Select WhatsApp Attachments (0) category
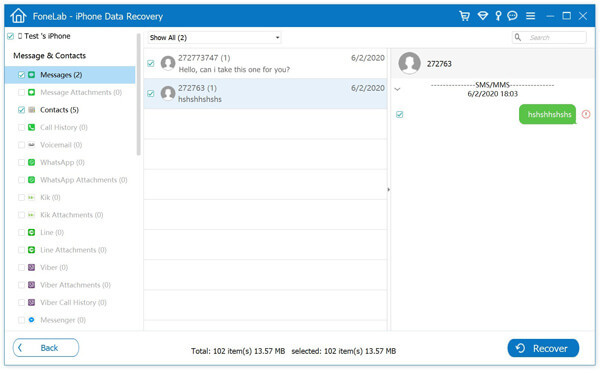600x370 pixels. [84, 180]
